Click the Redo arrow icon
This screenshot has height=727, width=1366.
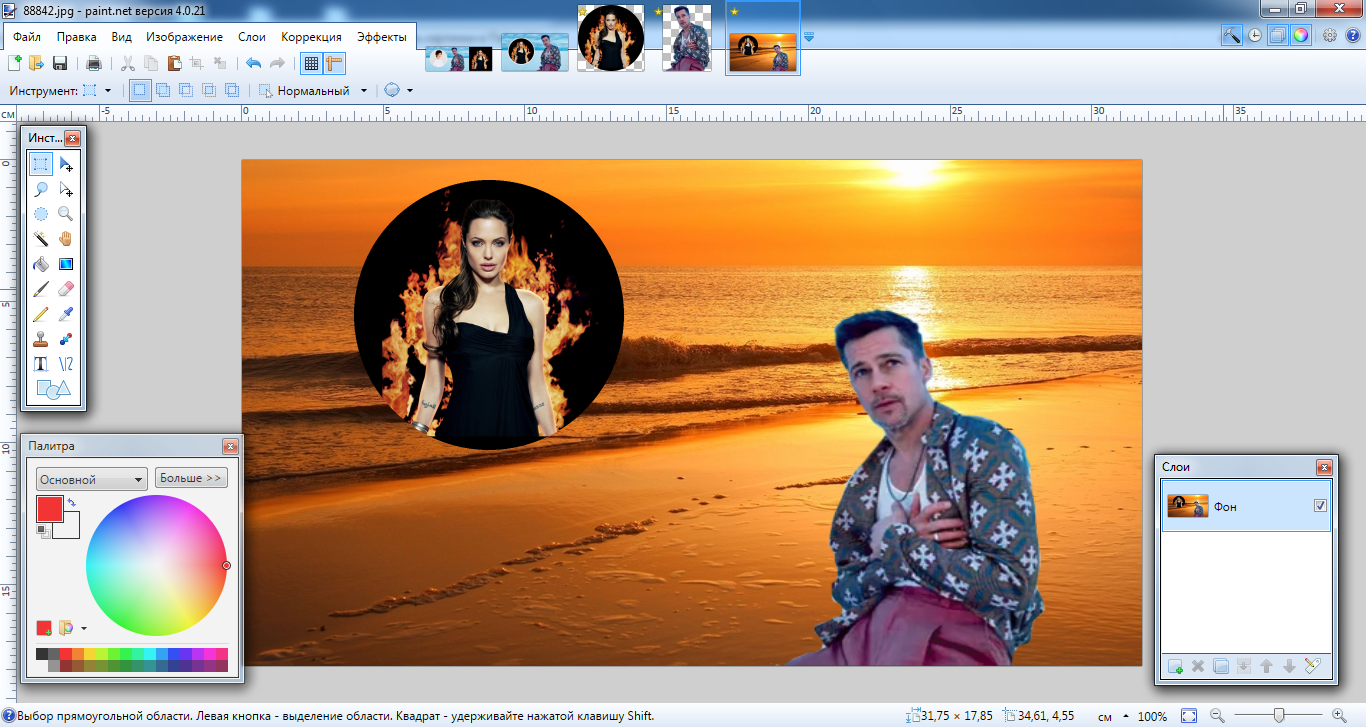coord(277,63)
